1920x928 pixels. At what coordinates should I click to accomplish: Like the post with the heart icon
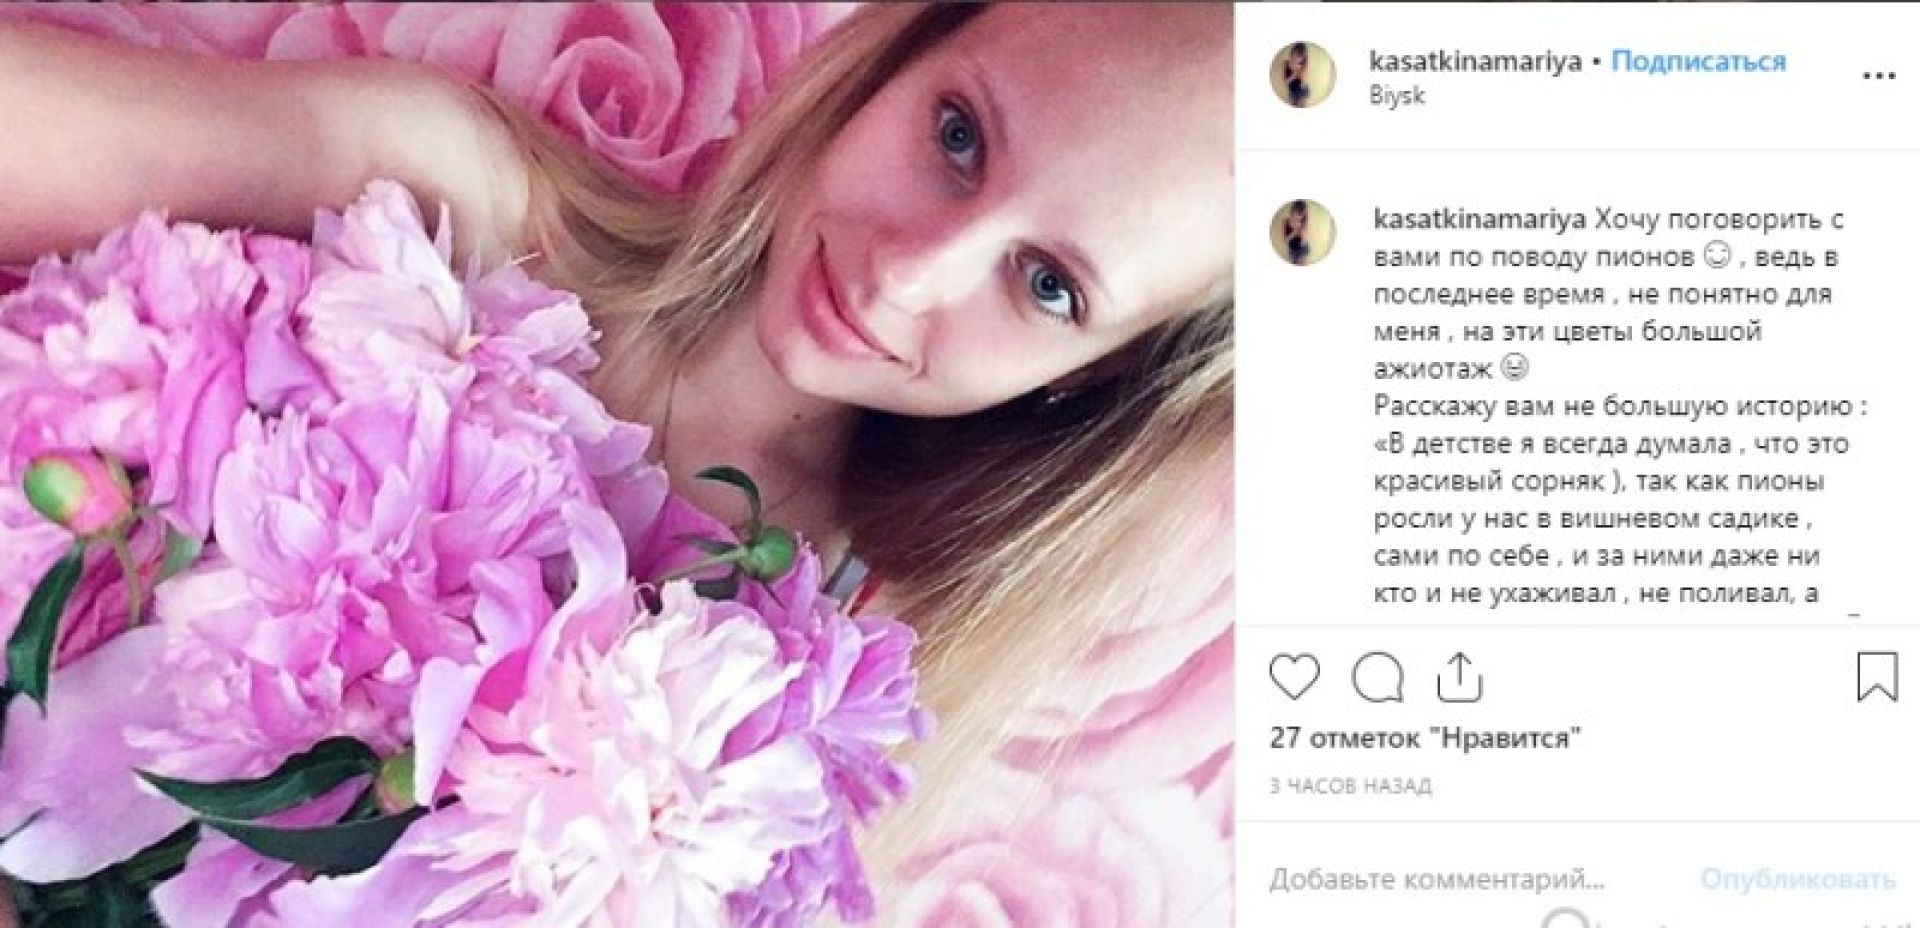pos(1294,677)
